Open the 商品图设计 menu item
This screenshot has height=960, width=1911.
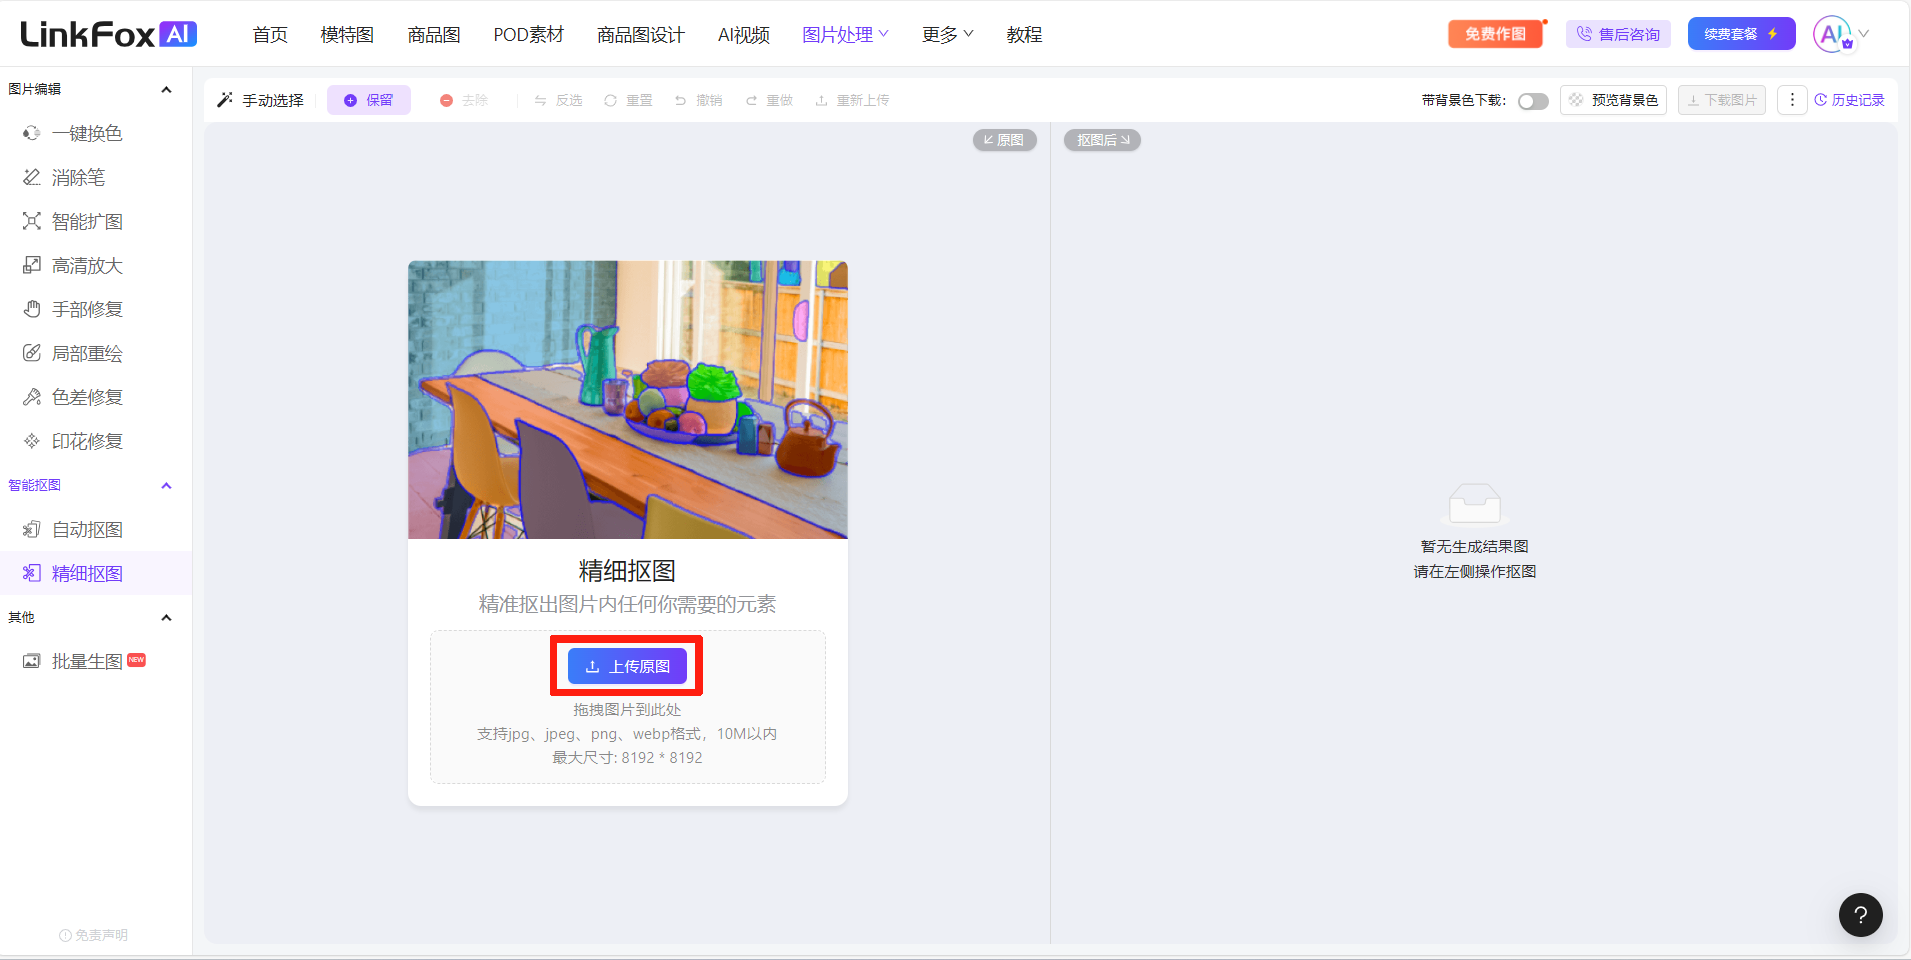(x=641, y=35)
